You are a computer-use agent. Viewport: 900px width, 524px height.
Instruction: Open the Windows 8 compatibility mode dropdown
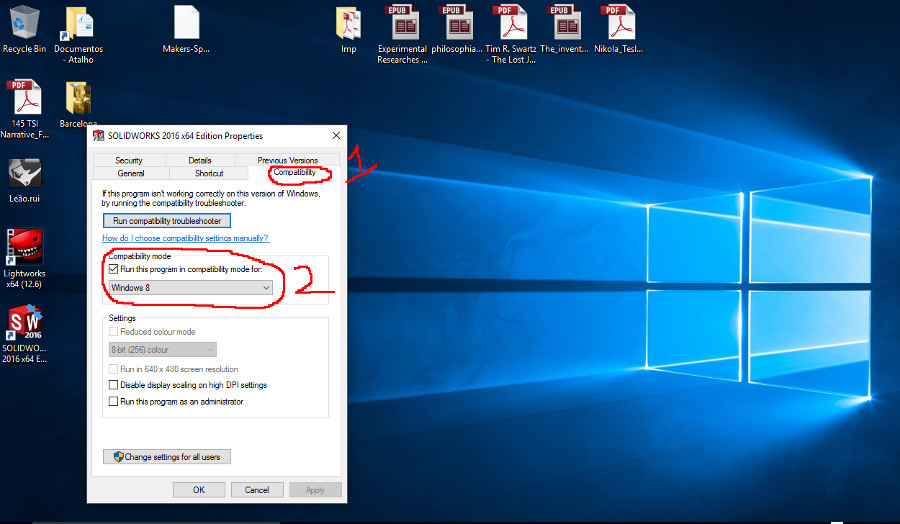(x=191, y=288)
